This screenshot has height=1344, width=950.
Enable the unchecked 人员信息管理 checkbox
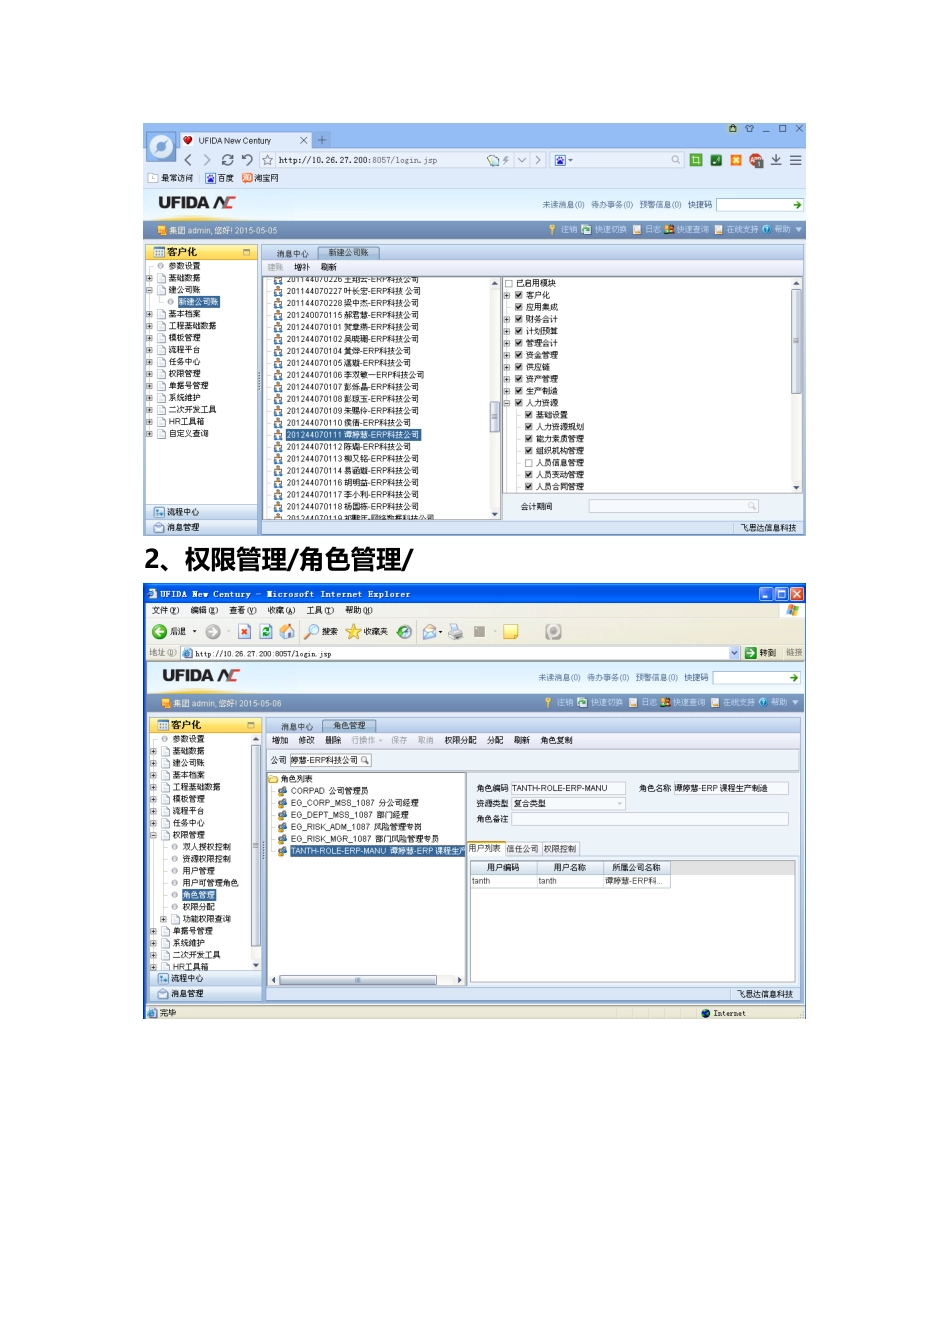(529, 463)
